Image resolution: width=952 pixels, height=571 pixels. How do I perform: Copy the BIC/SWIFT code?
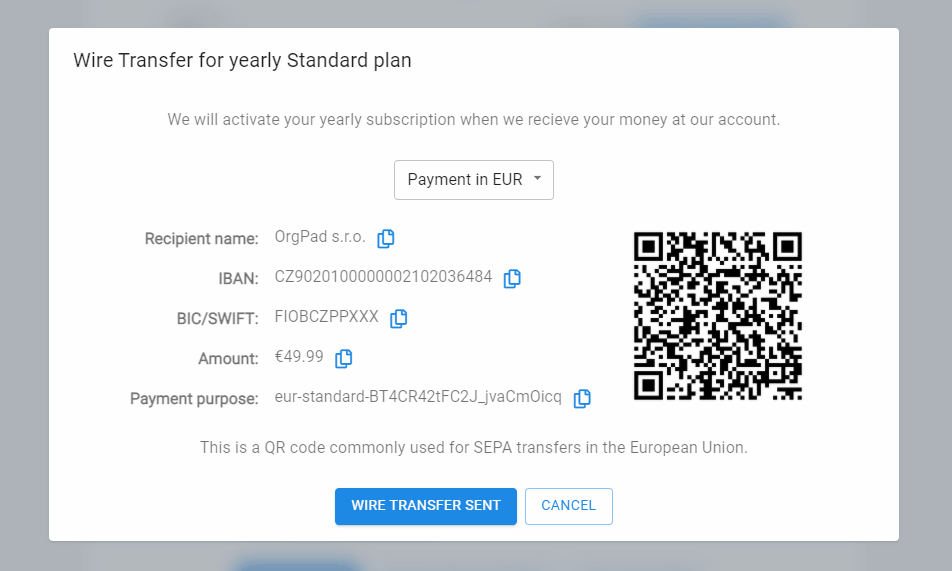pos(398,318)
